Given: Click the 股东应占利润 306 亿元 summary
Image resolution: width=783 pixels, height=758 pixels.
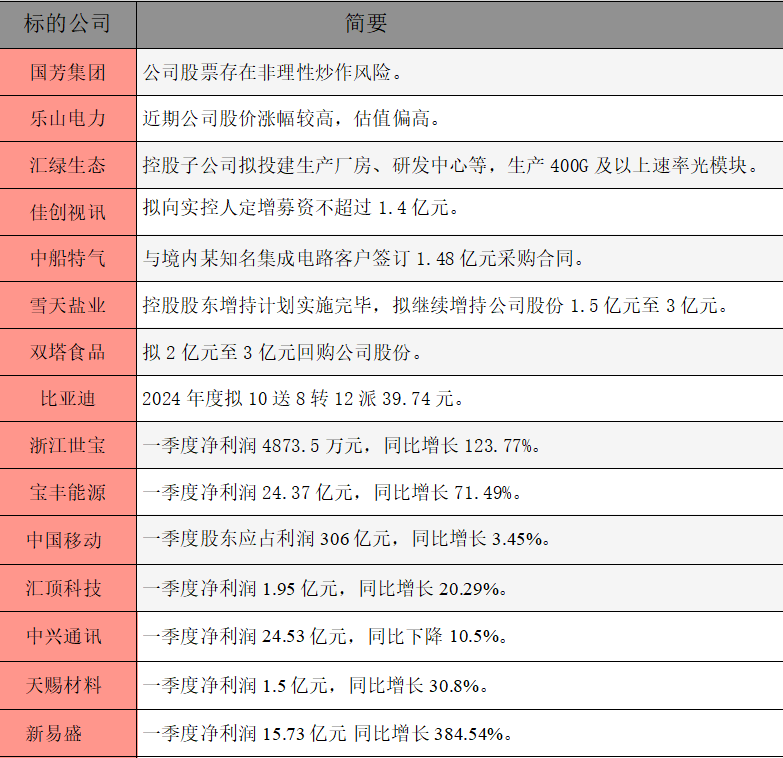Looking at the screenshot, I should click(347, 539).
